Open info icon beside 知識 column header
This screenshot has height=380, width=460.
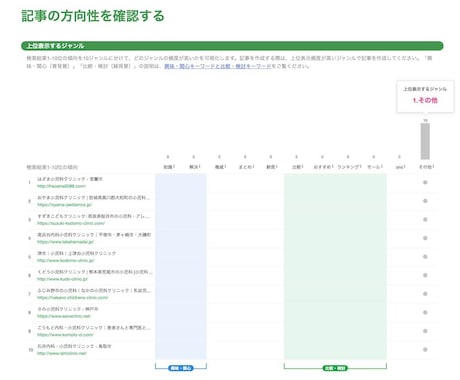pos(174,166)
